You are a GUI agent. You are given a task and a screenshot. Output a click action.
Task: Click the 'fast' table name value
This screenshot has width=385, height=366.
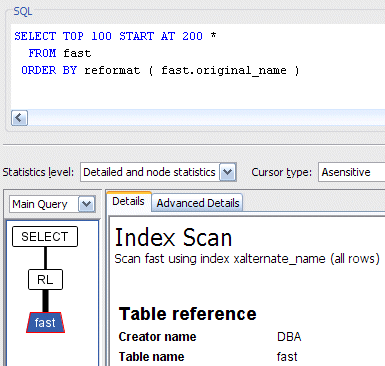(x=287, y=357)
